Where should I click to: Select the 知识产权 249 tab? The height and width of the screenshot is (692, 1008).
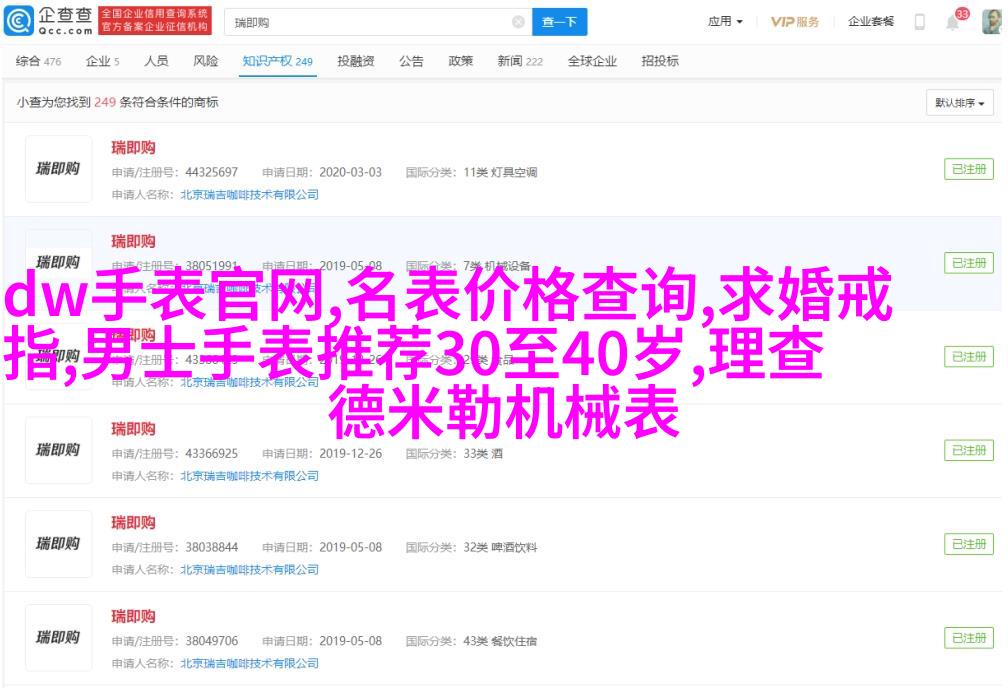click(278, 62)
